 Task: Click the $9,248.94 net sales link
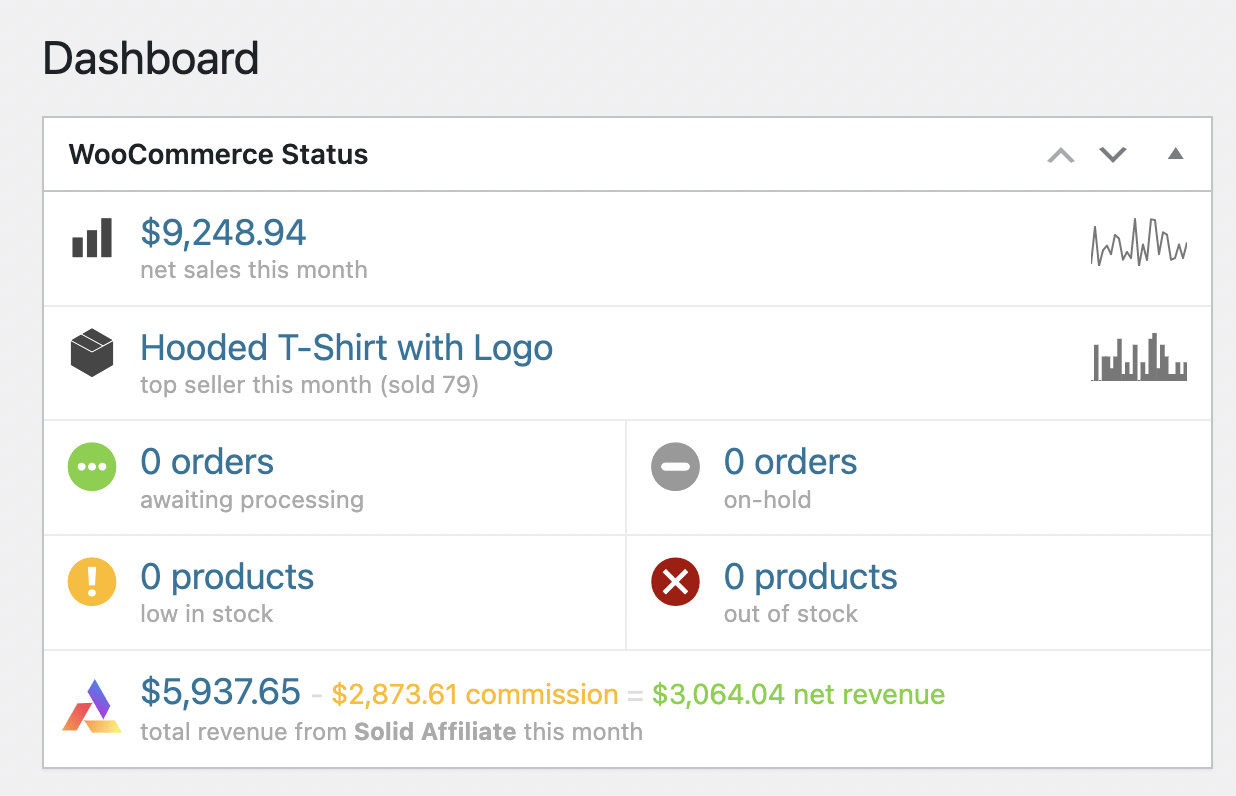pos(223,231)
